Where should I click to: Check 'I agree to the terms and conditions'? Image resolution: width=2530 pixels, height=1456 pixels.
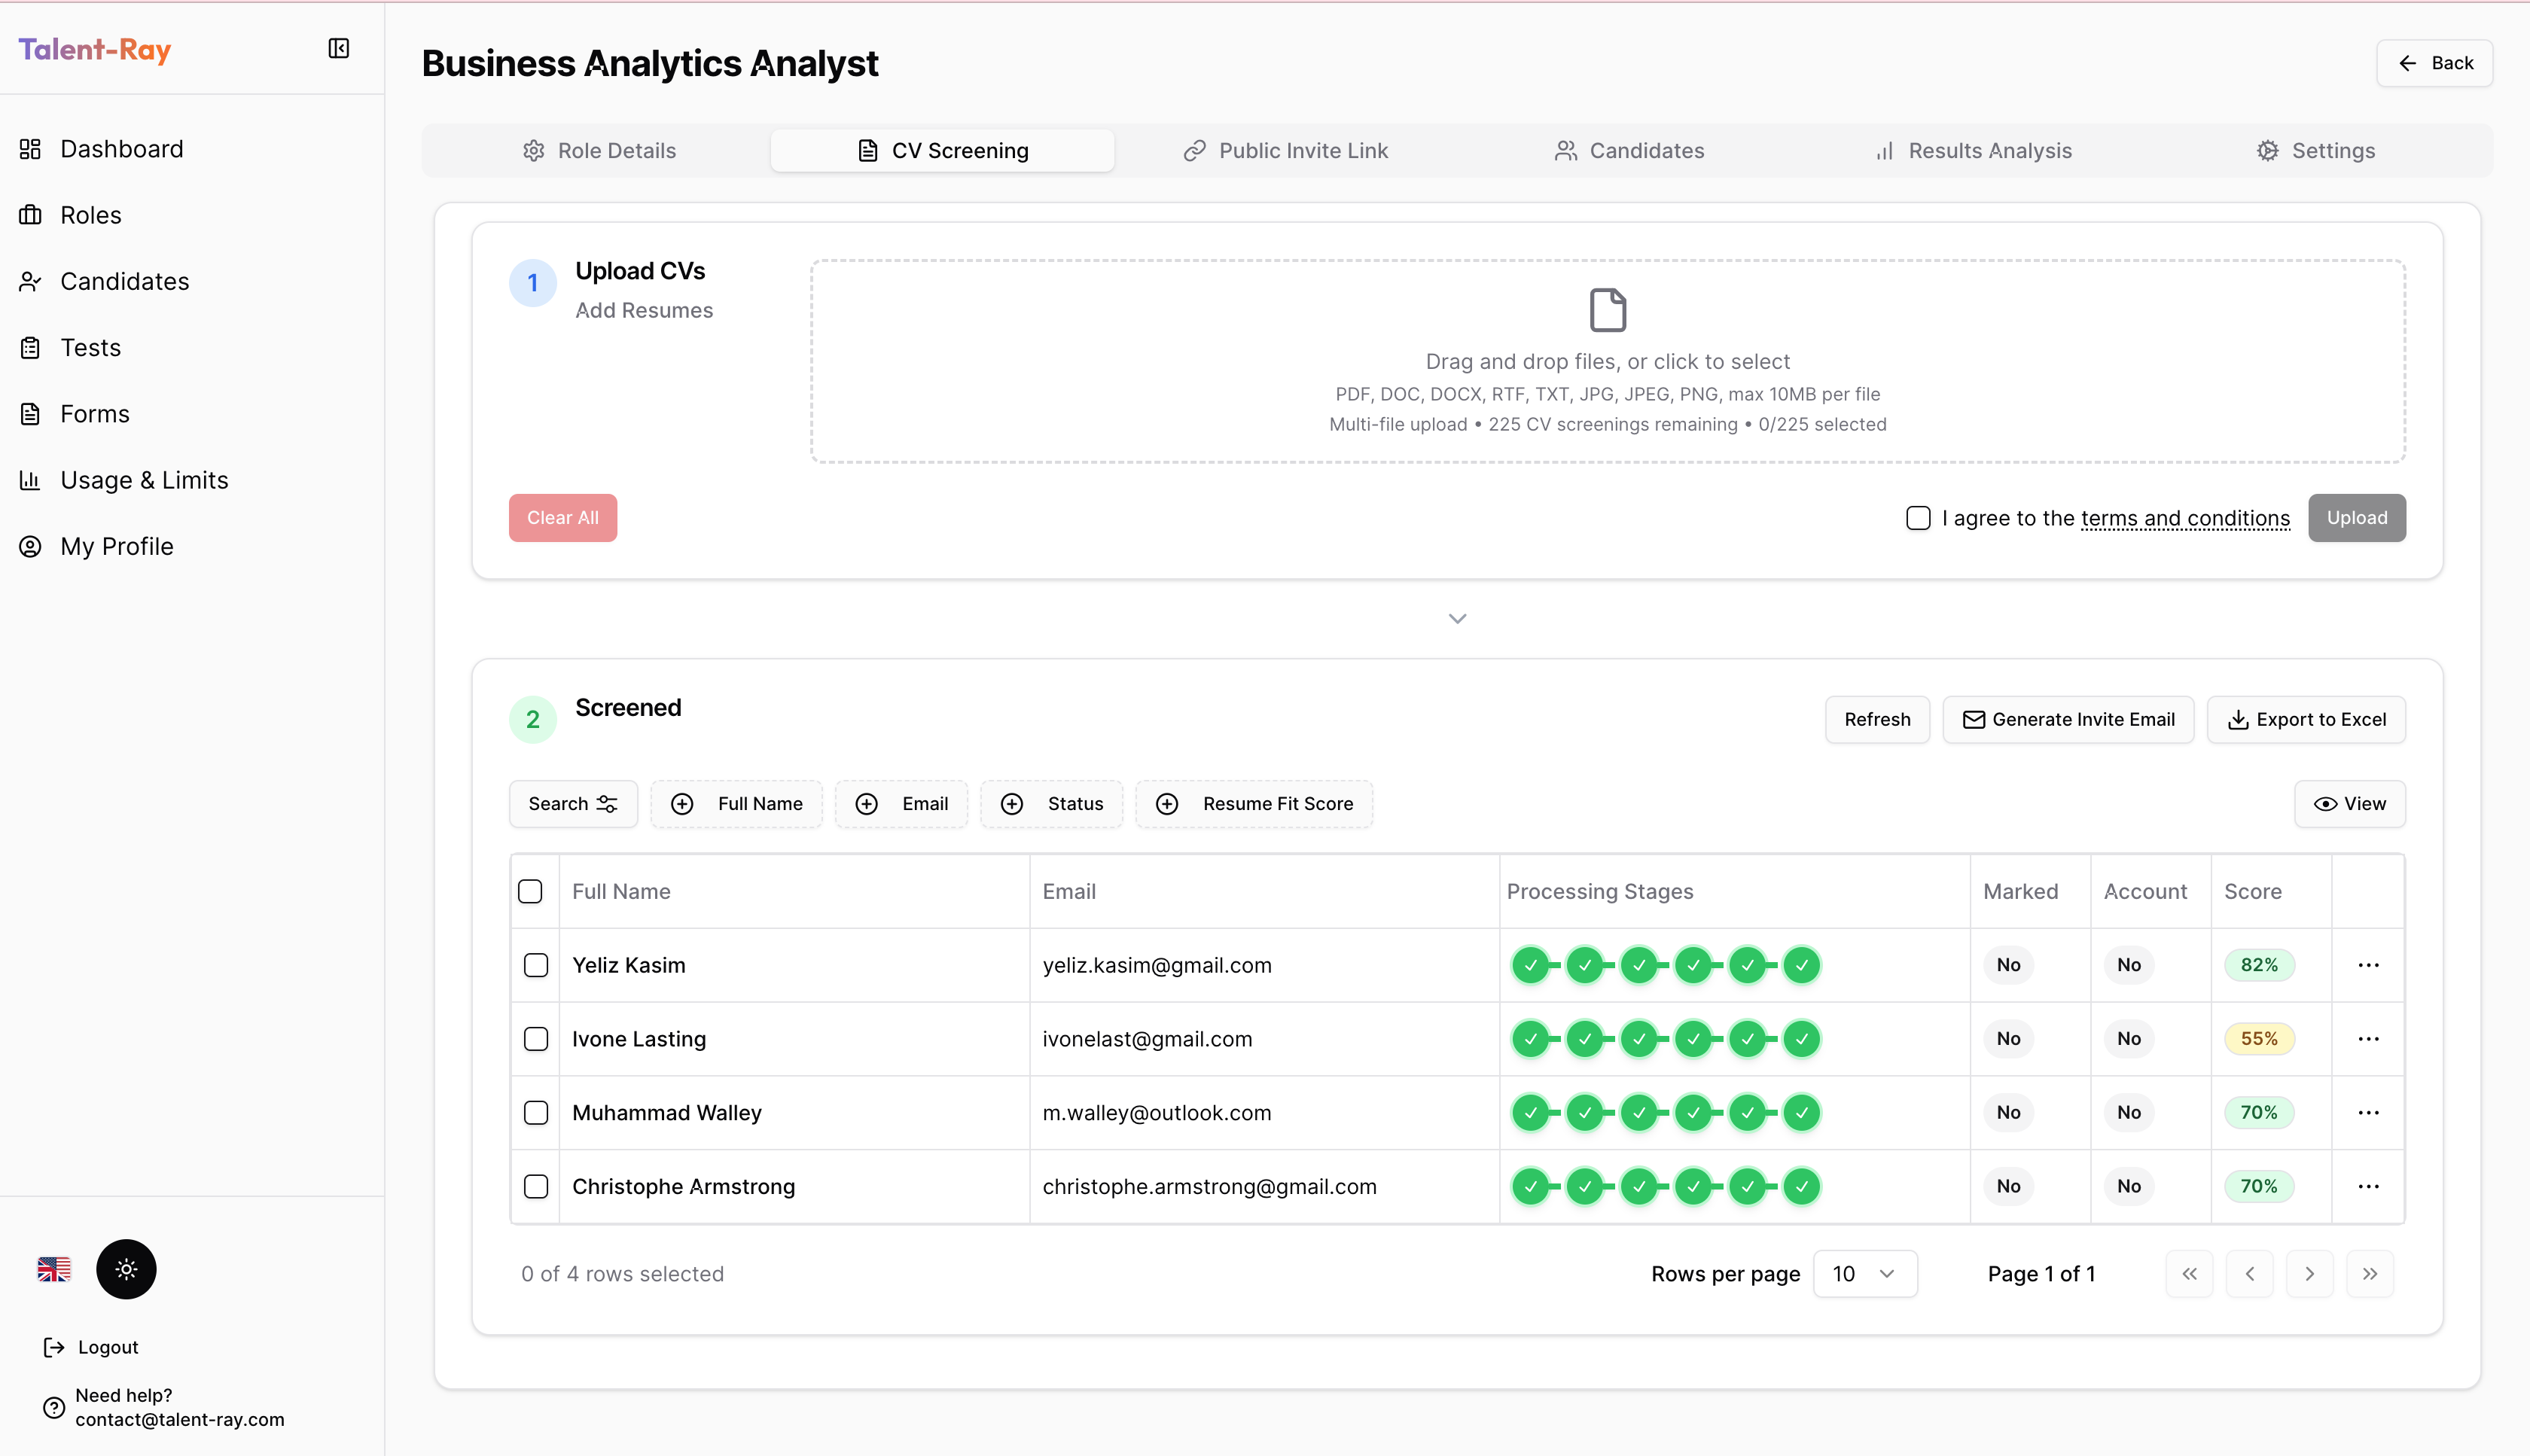point(1918,518)
